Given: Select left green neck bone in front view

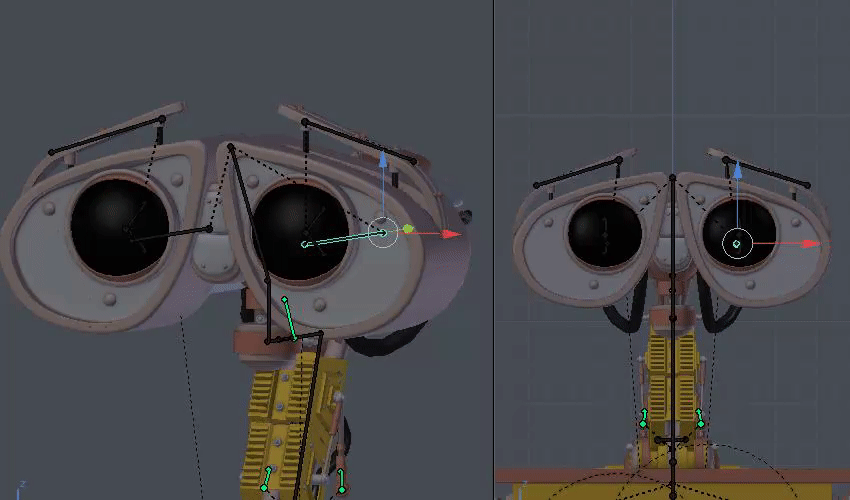Looking at the screenshot, I should (643, 418).
